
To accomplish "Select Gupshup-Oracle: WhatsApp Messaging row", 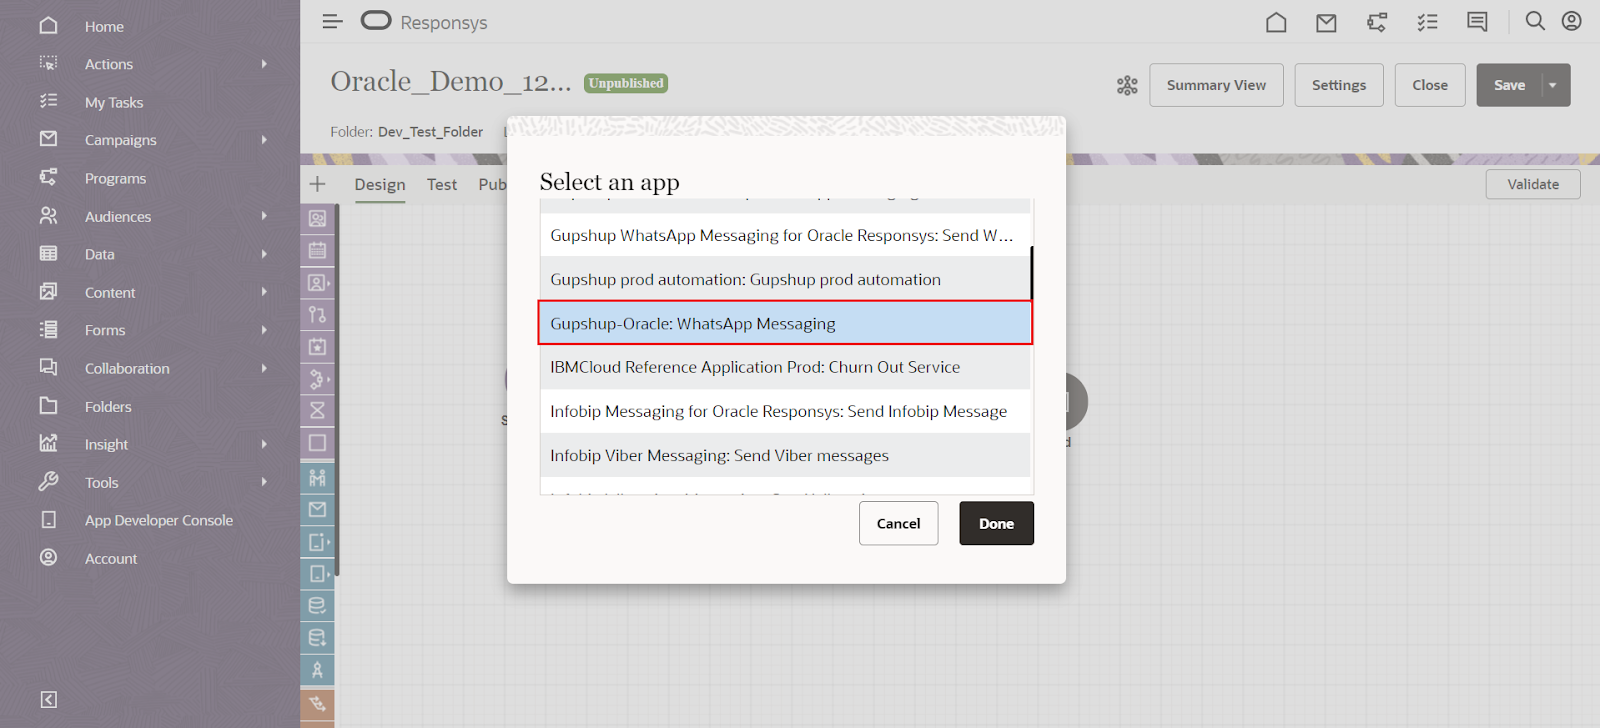I will point(785,323).
